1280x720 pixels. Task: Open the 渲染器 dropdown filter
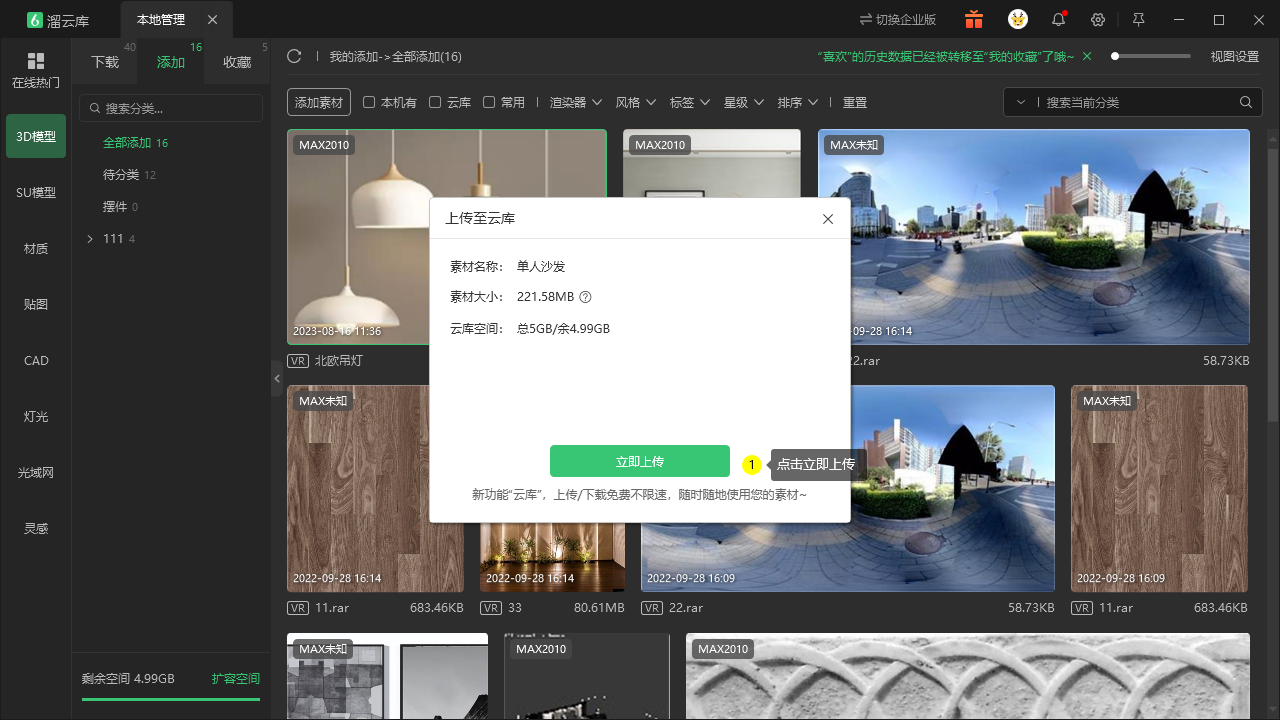pos(576,102)
